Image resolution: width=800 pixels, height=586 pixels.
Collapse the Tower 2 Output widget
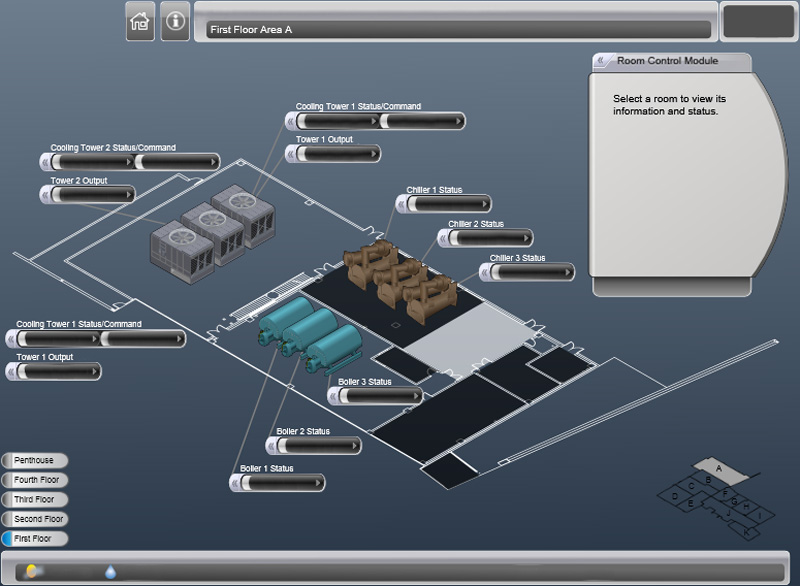[x=45, y=194]
